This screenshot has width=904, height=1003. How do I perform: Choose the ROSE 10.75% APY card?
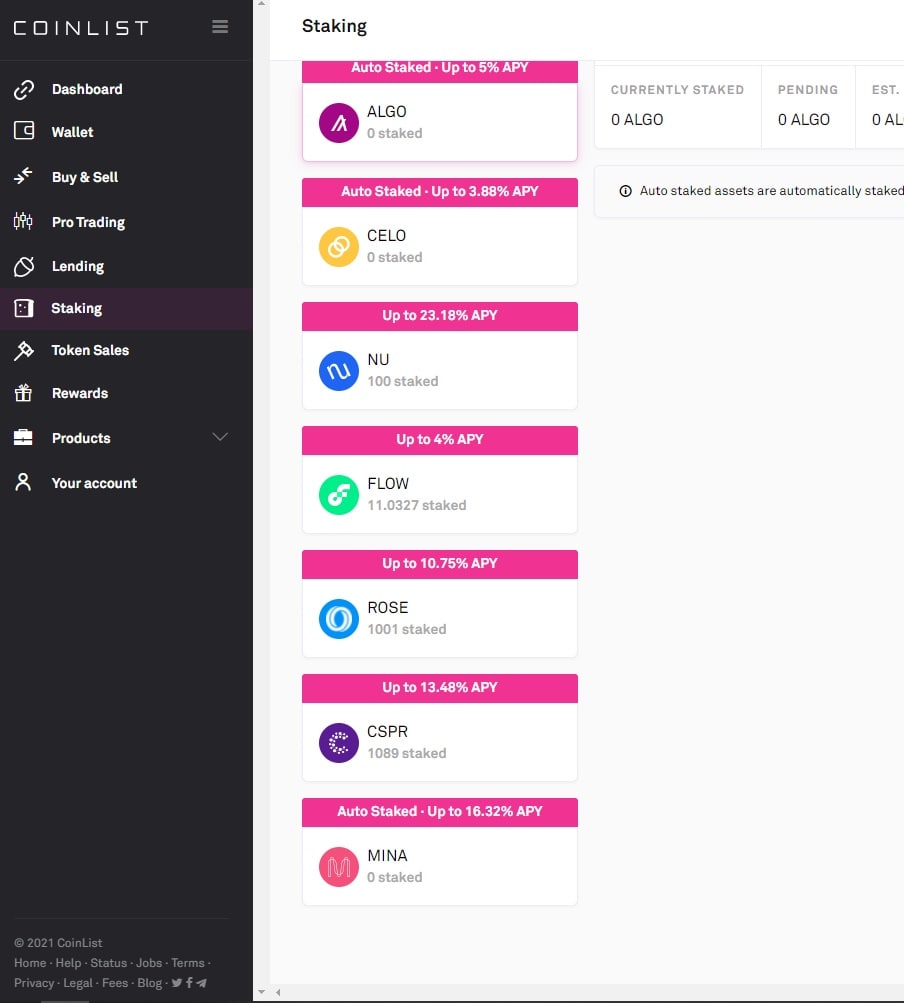[440, 604]
